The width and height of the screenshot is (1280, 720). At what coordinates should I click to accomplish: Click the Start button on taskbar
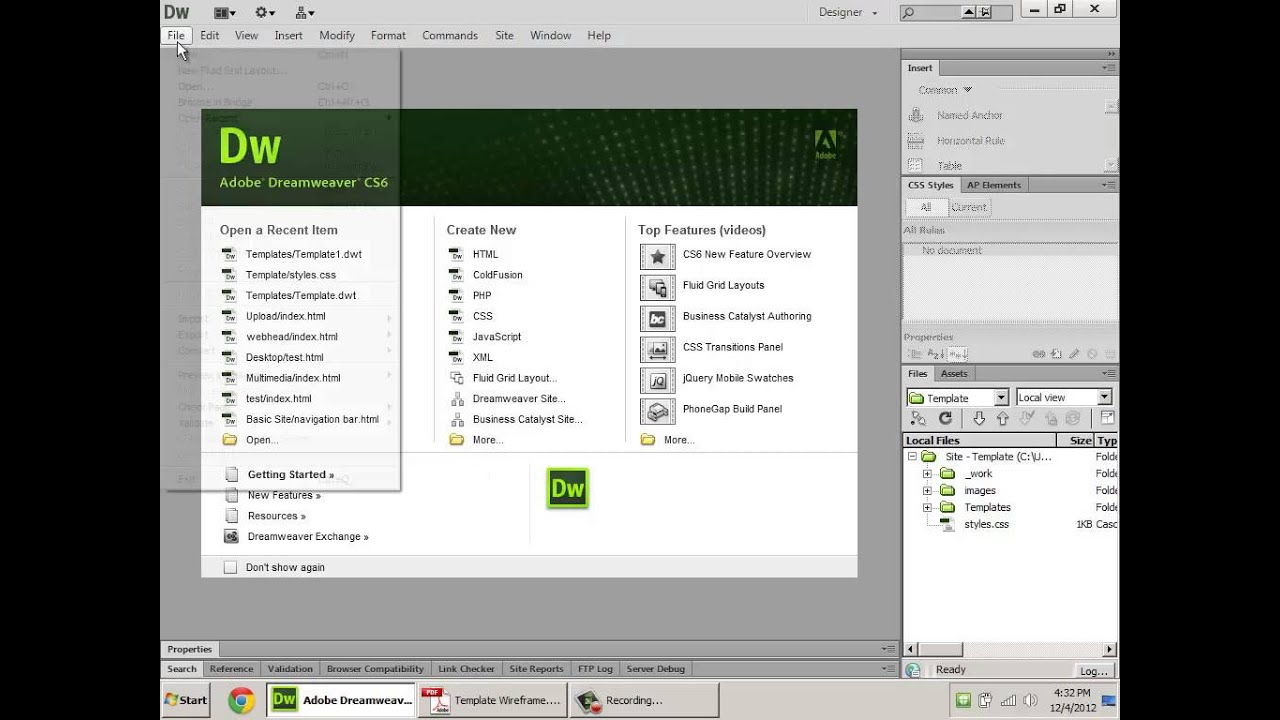coord(186,700)
